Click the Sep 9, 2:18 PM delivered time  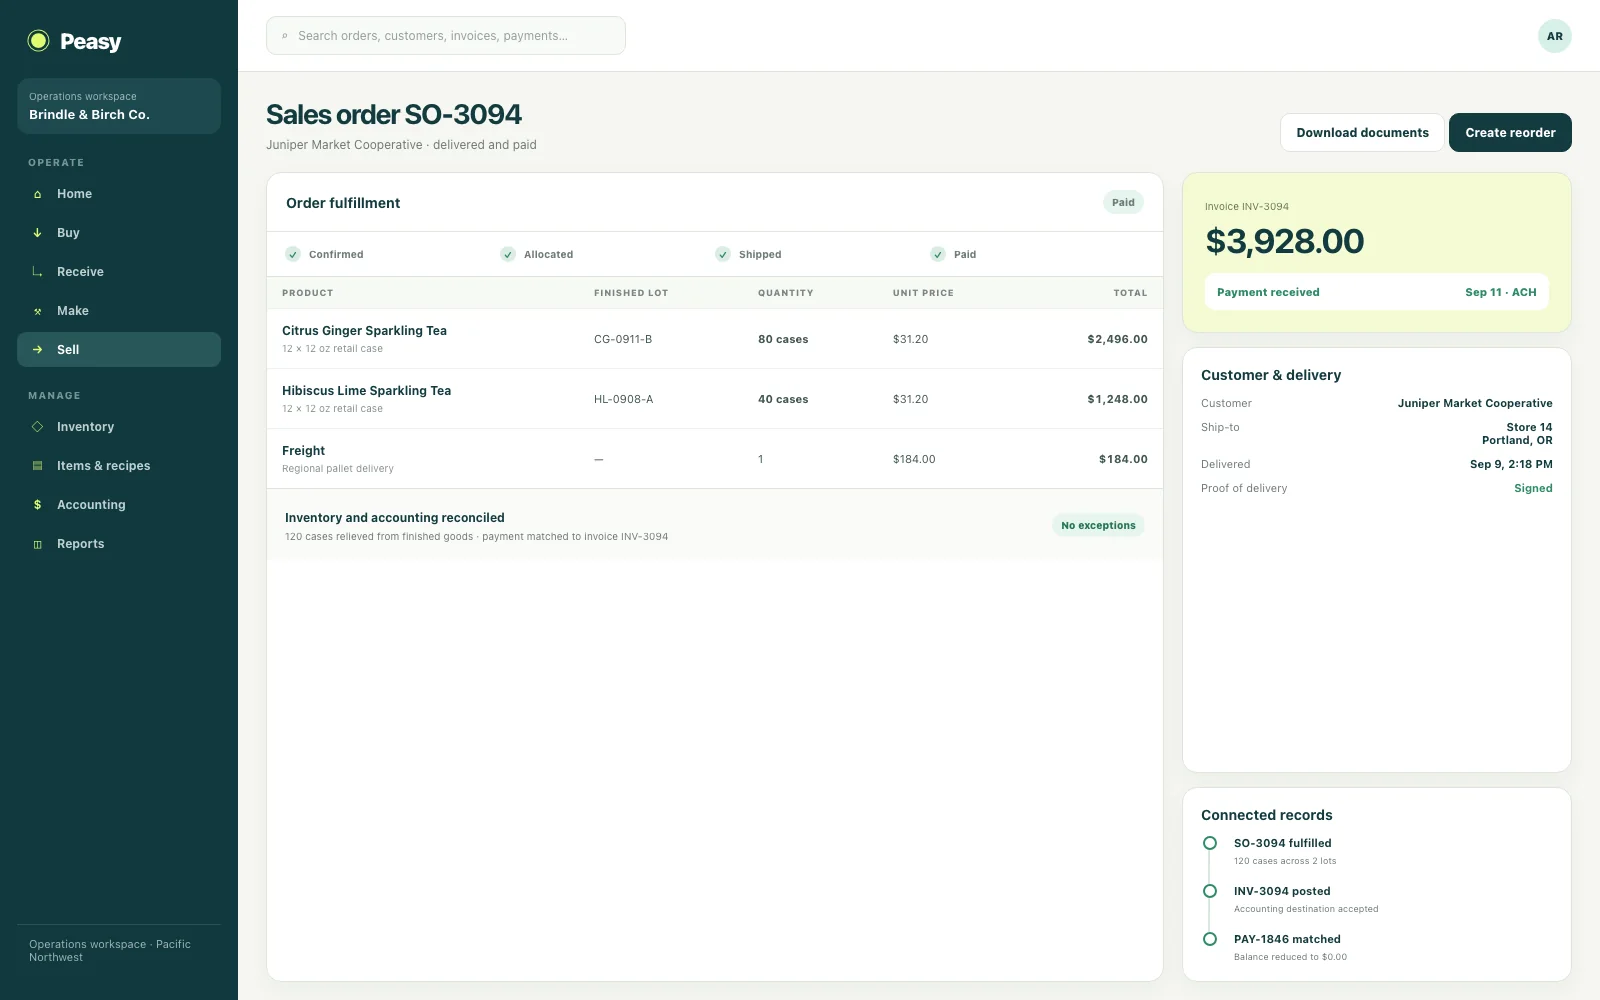point(1511,464)
